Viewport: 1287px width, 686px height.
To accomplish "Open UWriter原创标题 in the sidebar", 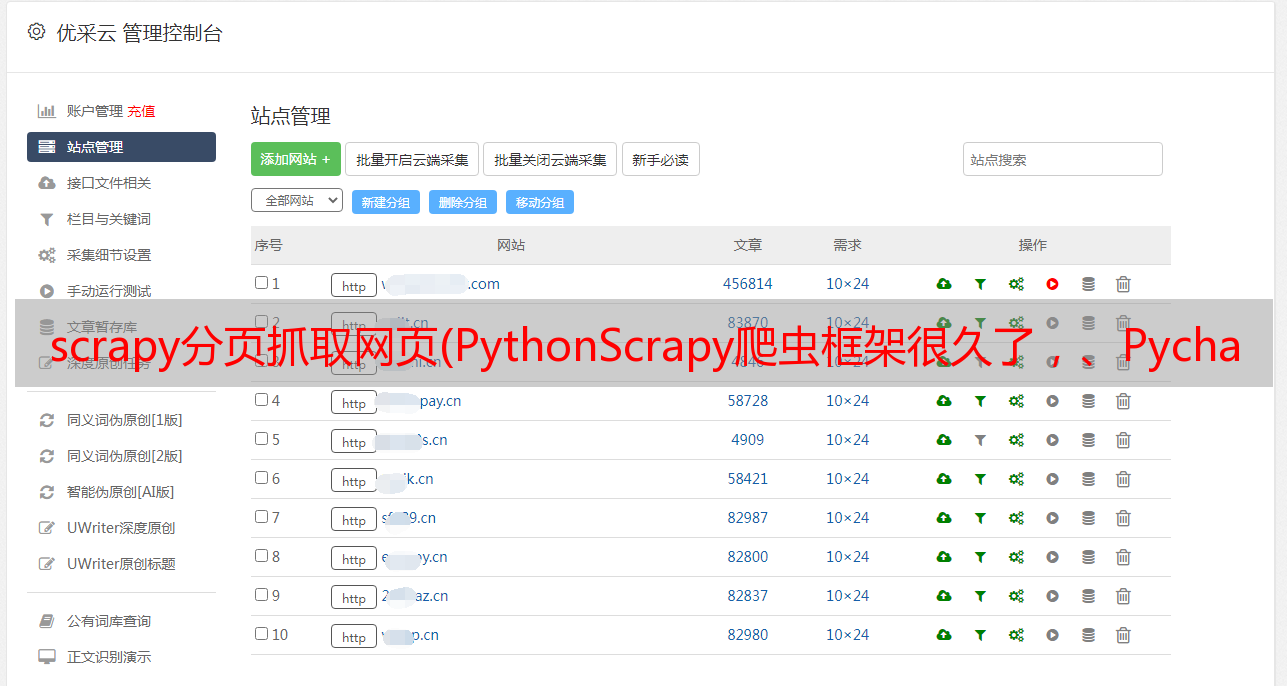I will tap(121, 564).
